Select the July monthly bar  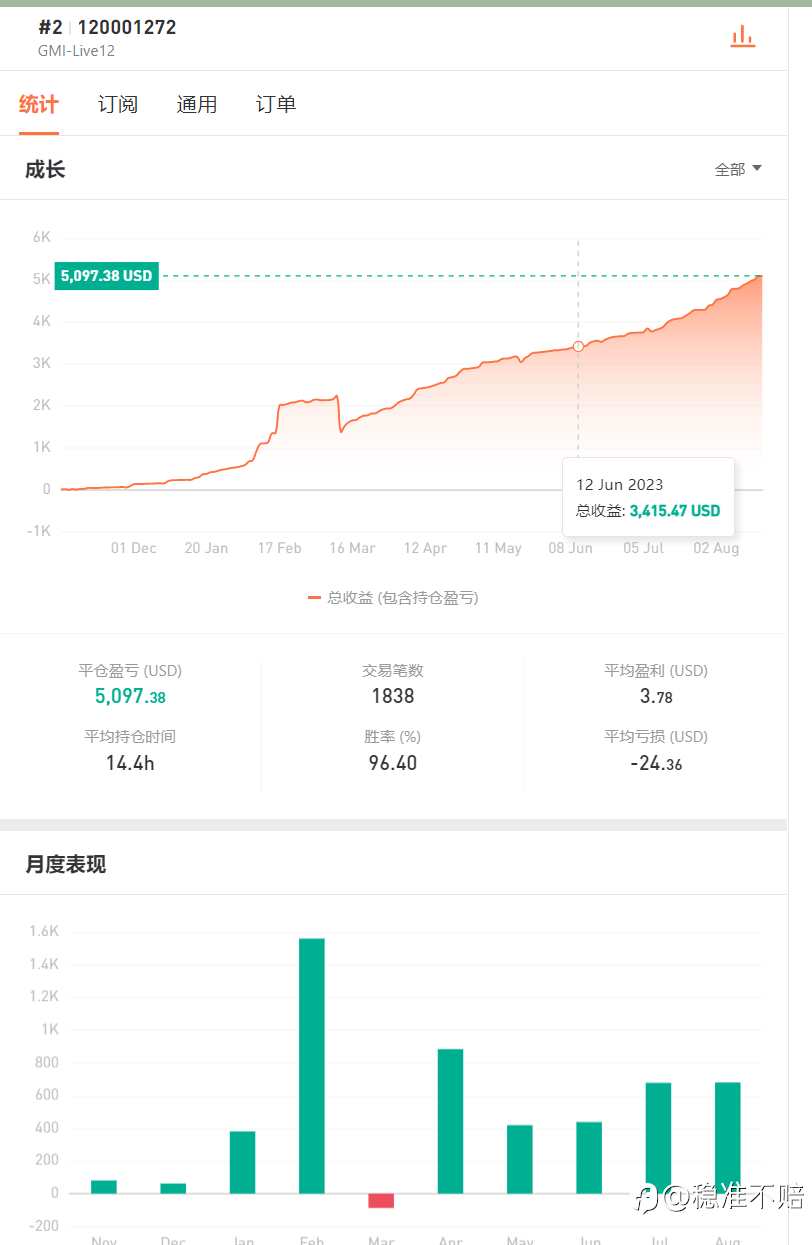[658, 1138]
